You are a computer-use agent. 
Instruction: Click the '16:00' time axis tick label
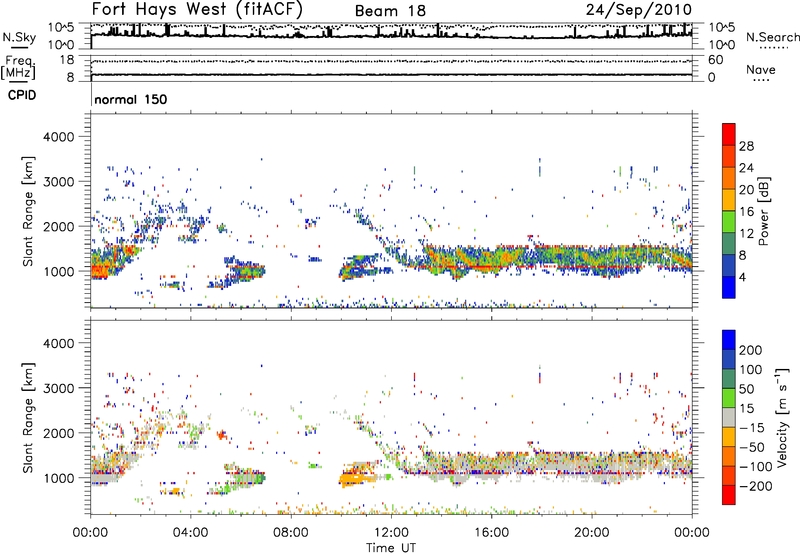pyautogui.click(x=491, y=533)
